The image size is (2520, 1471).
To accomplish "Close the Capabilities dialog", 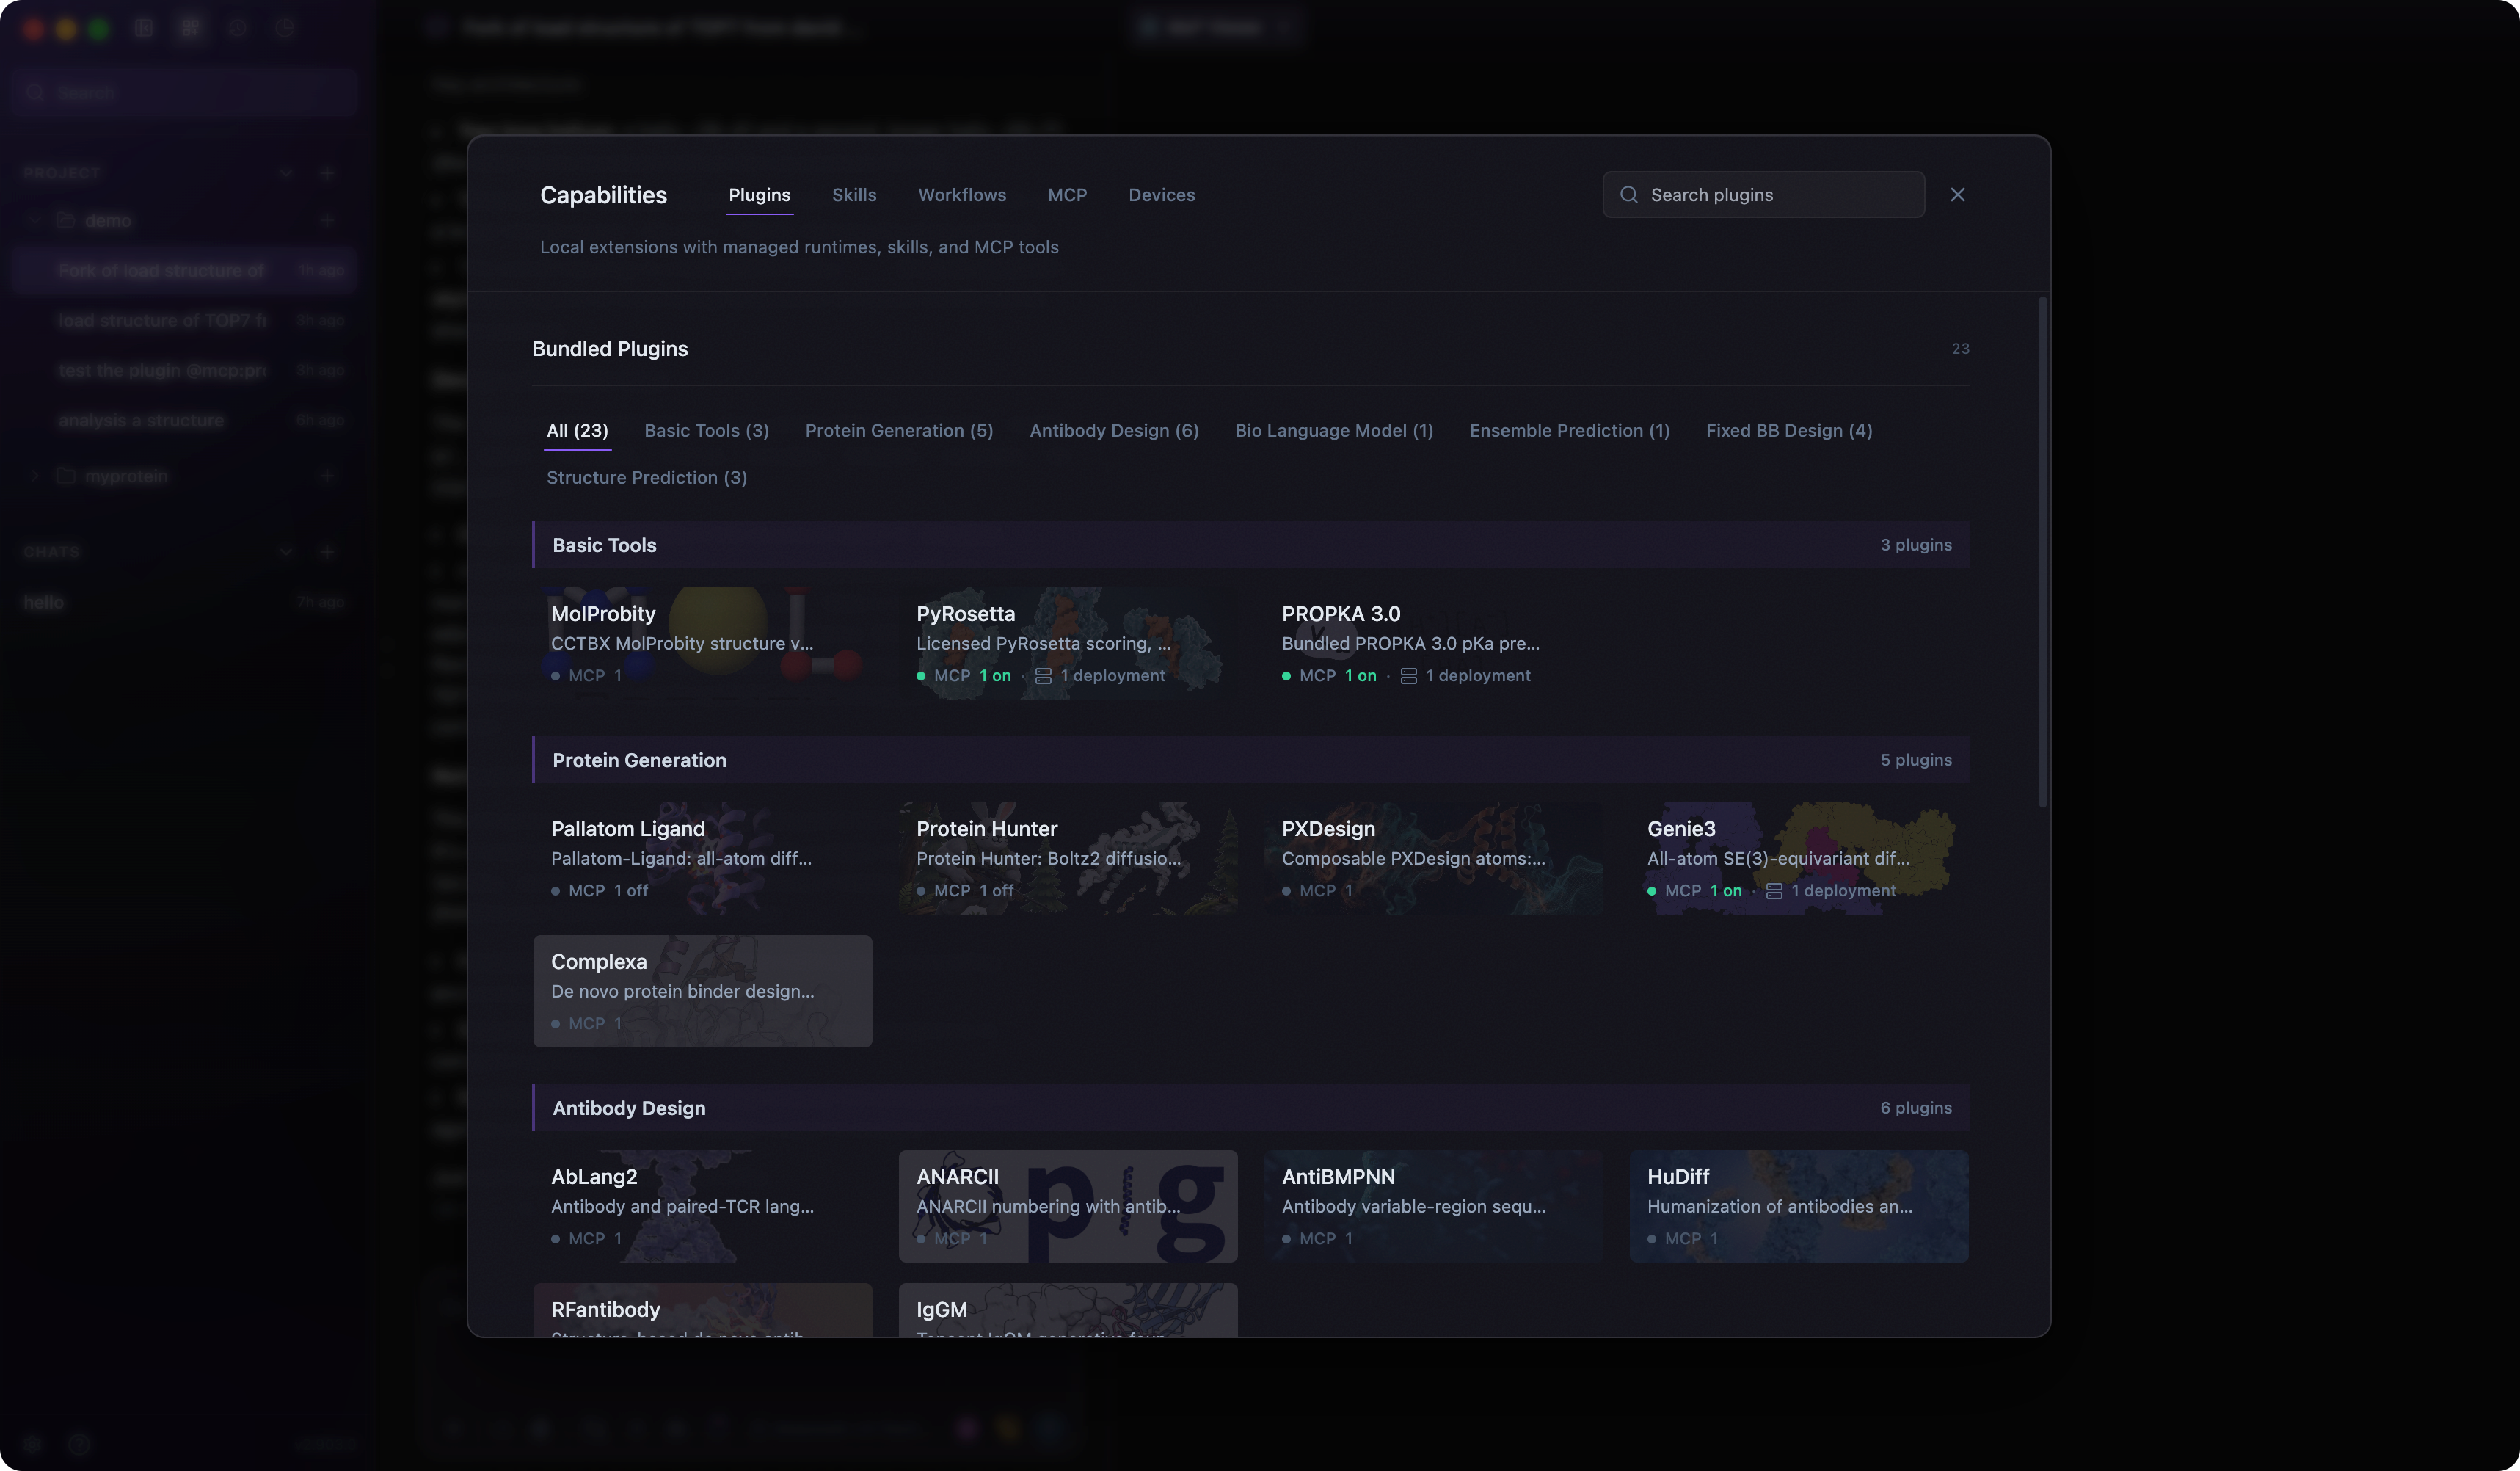I will click(1957, 195).
